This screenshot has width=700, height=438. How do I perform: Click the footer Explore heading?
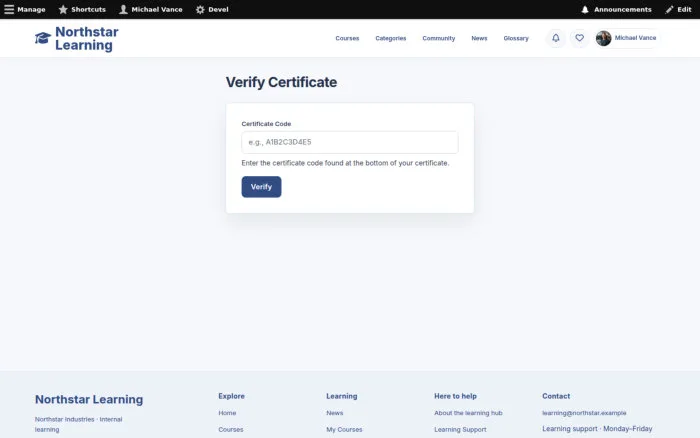click(x=231, y=396)
